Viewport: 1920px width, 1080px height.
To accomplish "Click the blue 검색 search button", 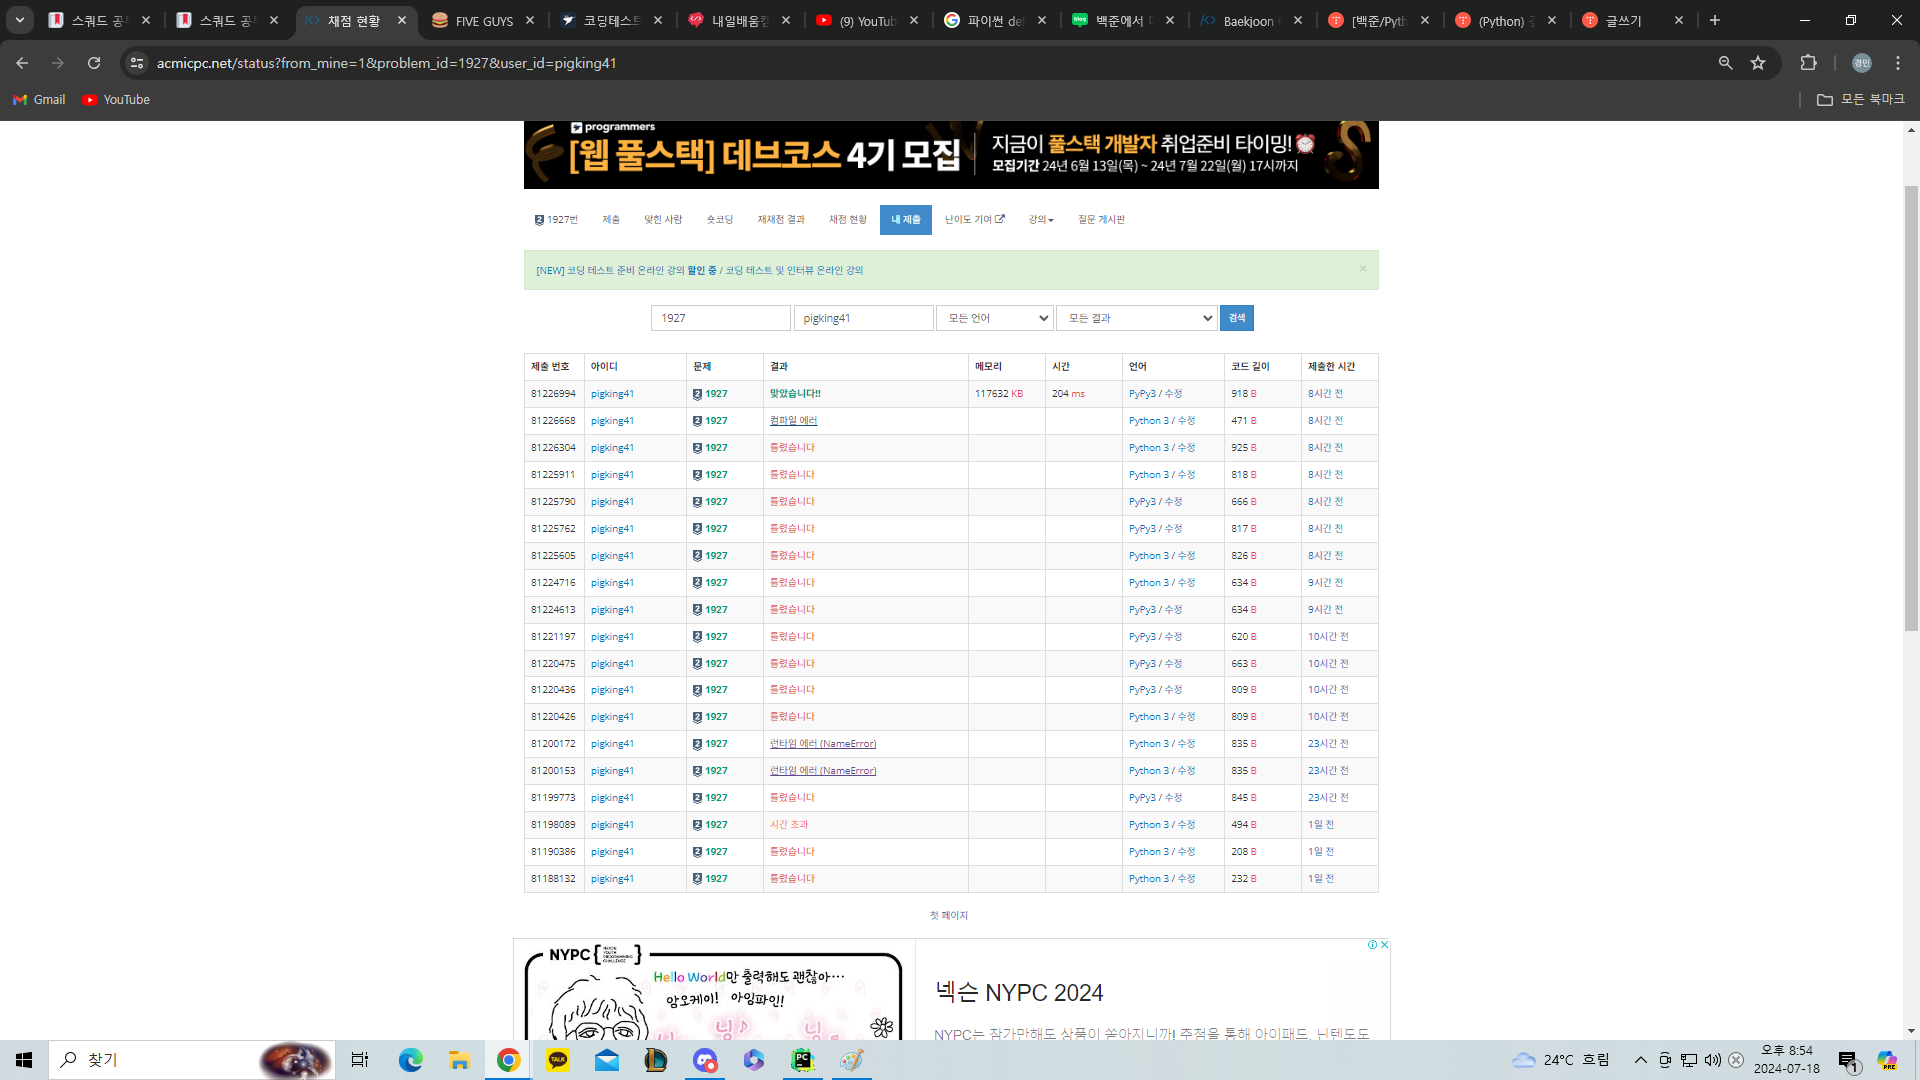I will pos(1236,318).
